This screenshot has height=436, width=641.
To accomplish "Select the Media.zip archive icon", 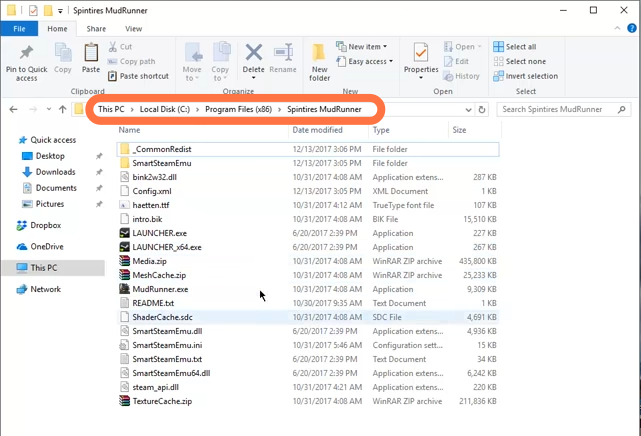I will coord(124,261).
